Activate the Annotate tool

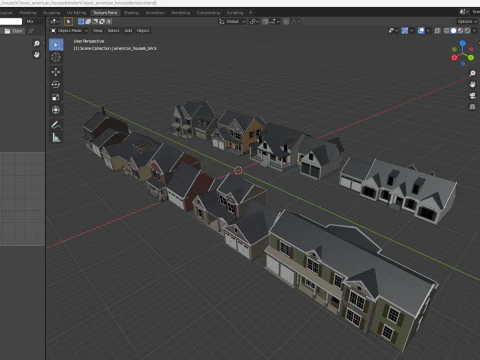coord(56,125)
